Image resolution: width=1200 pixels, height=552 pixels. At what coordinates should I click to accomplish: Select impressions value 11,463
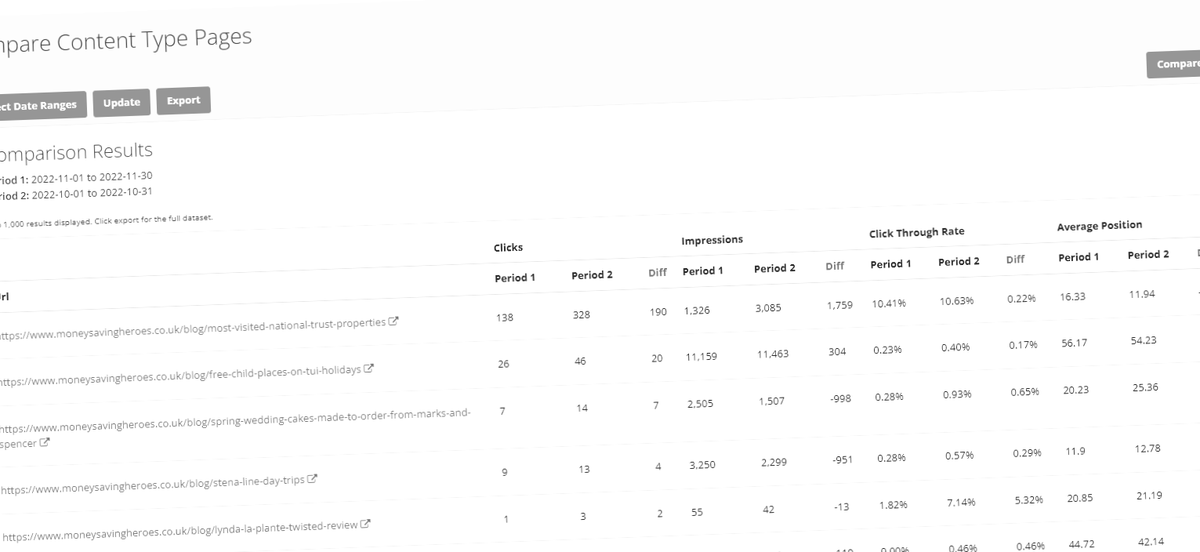(x=775, y=354)
